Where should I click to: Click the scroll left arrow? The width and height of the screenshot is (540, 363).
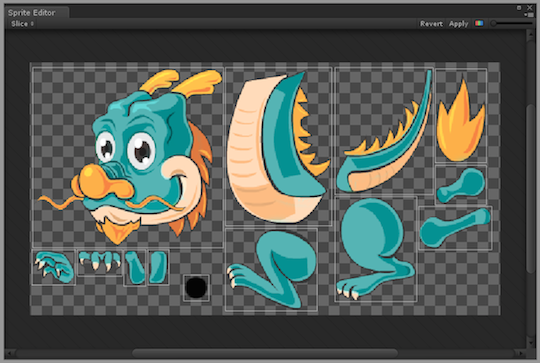pos(9,353)
